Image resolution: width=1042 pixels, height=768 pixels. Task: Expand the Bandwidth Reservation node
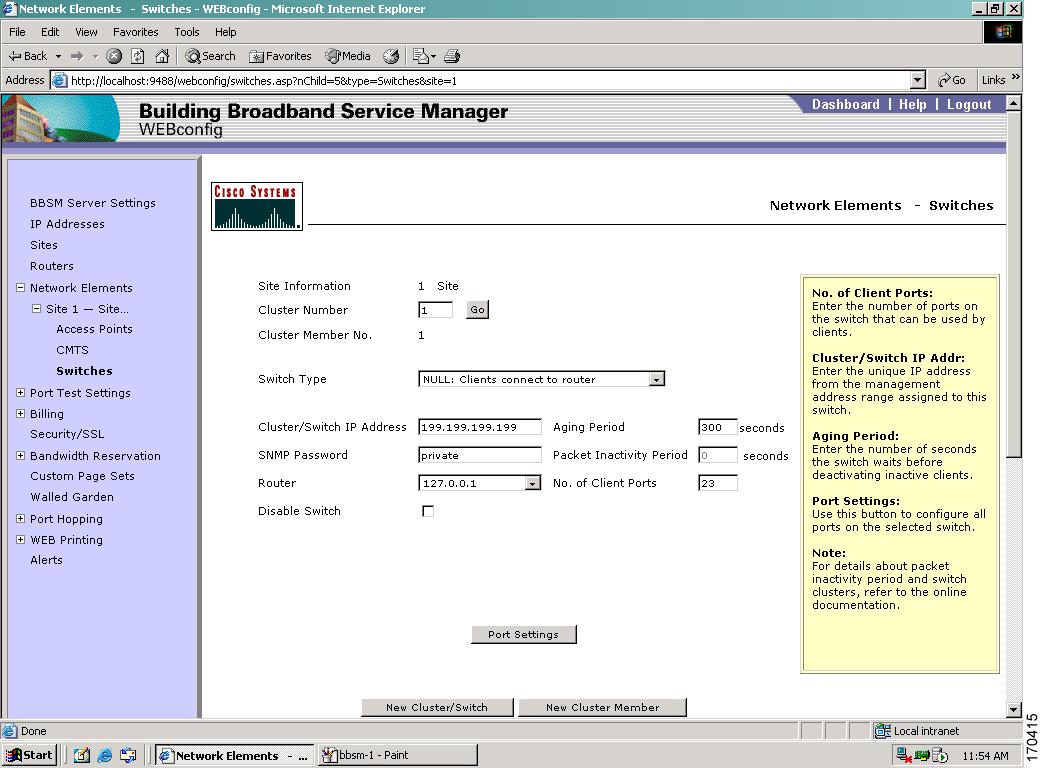[21, 456]
